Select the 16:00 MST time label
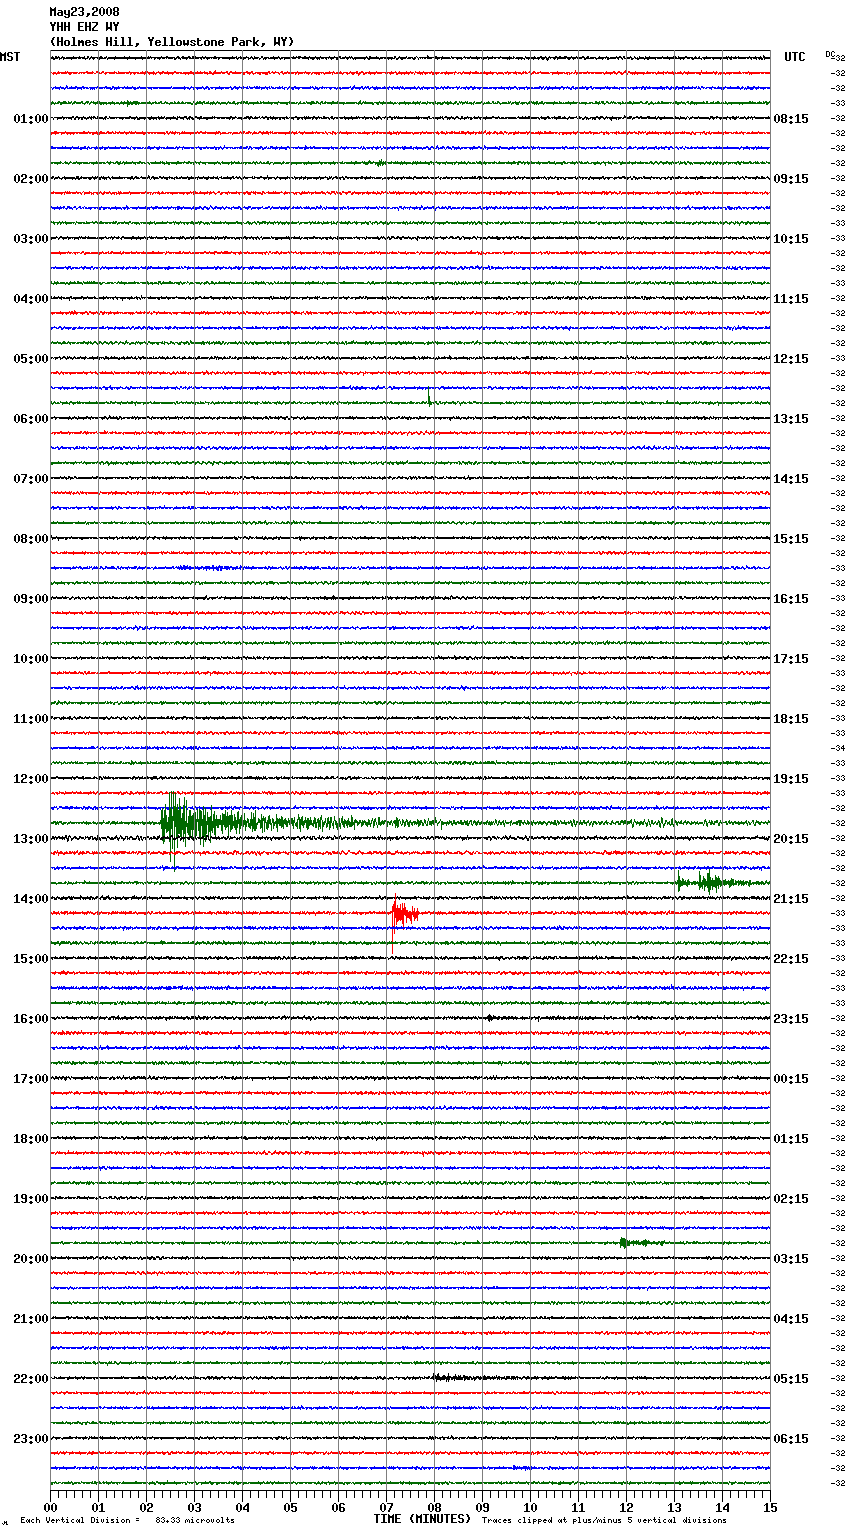Image resolution: width=850 pixels, height=1534 pixels. [x=31, y=1019]
